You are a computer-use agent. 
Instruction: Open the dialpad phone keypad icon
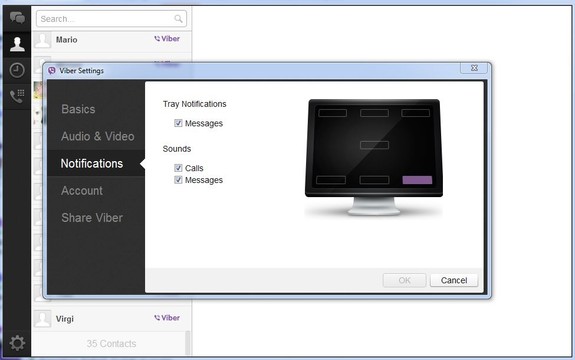coord(17,96)
